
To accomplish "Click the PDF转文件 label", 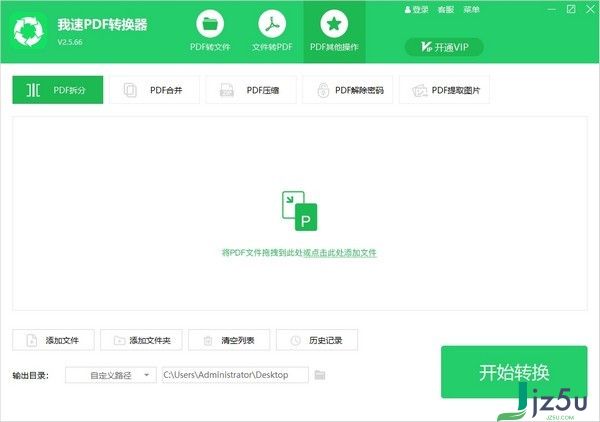I will click(210, 47).
